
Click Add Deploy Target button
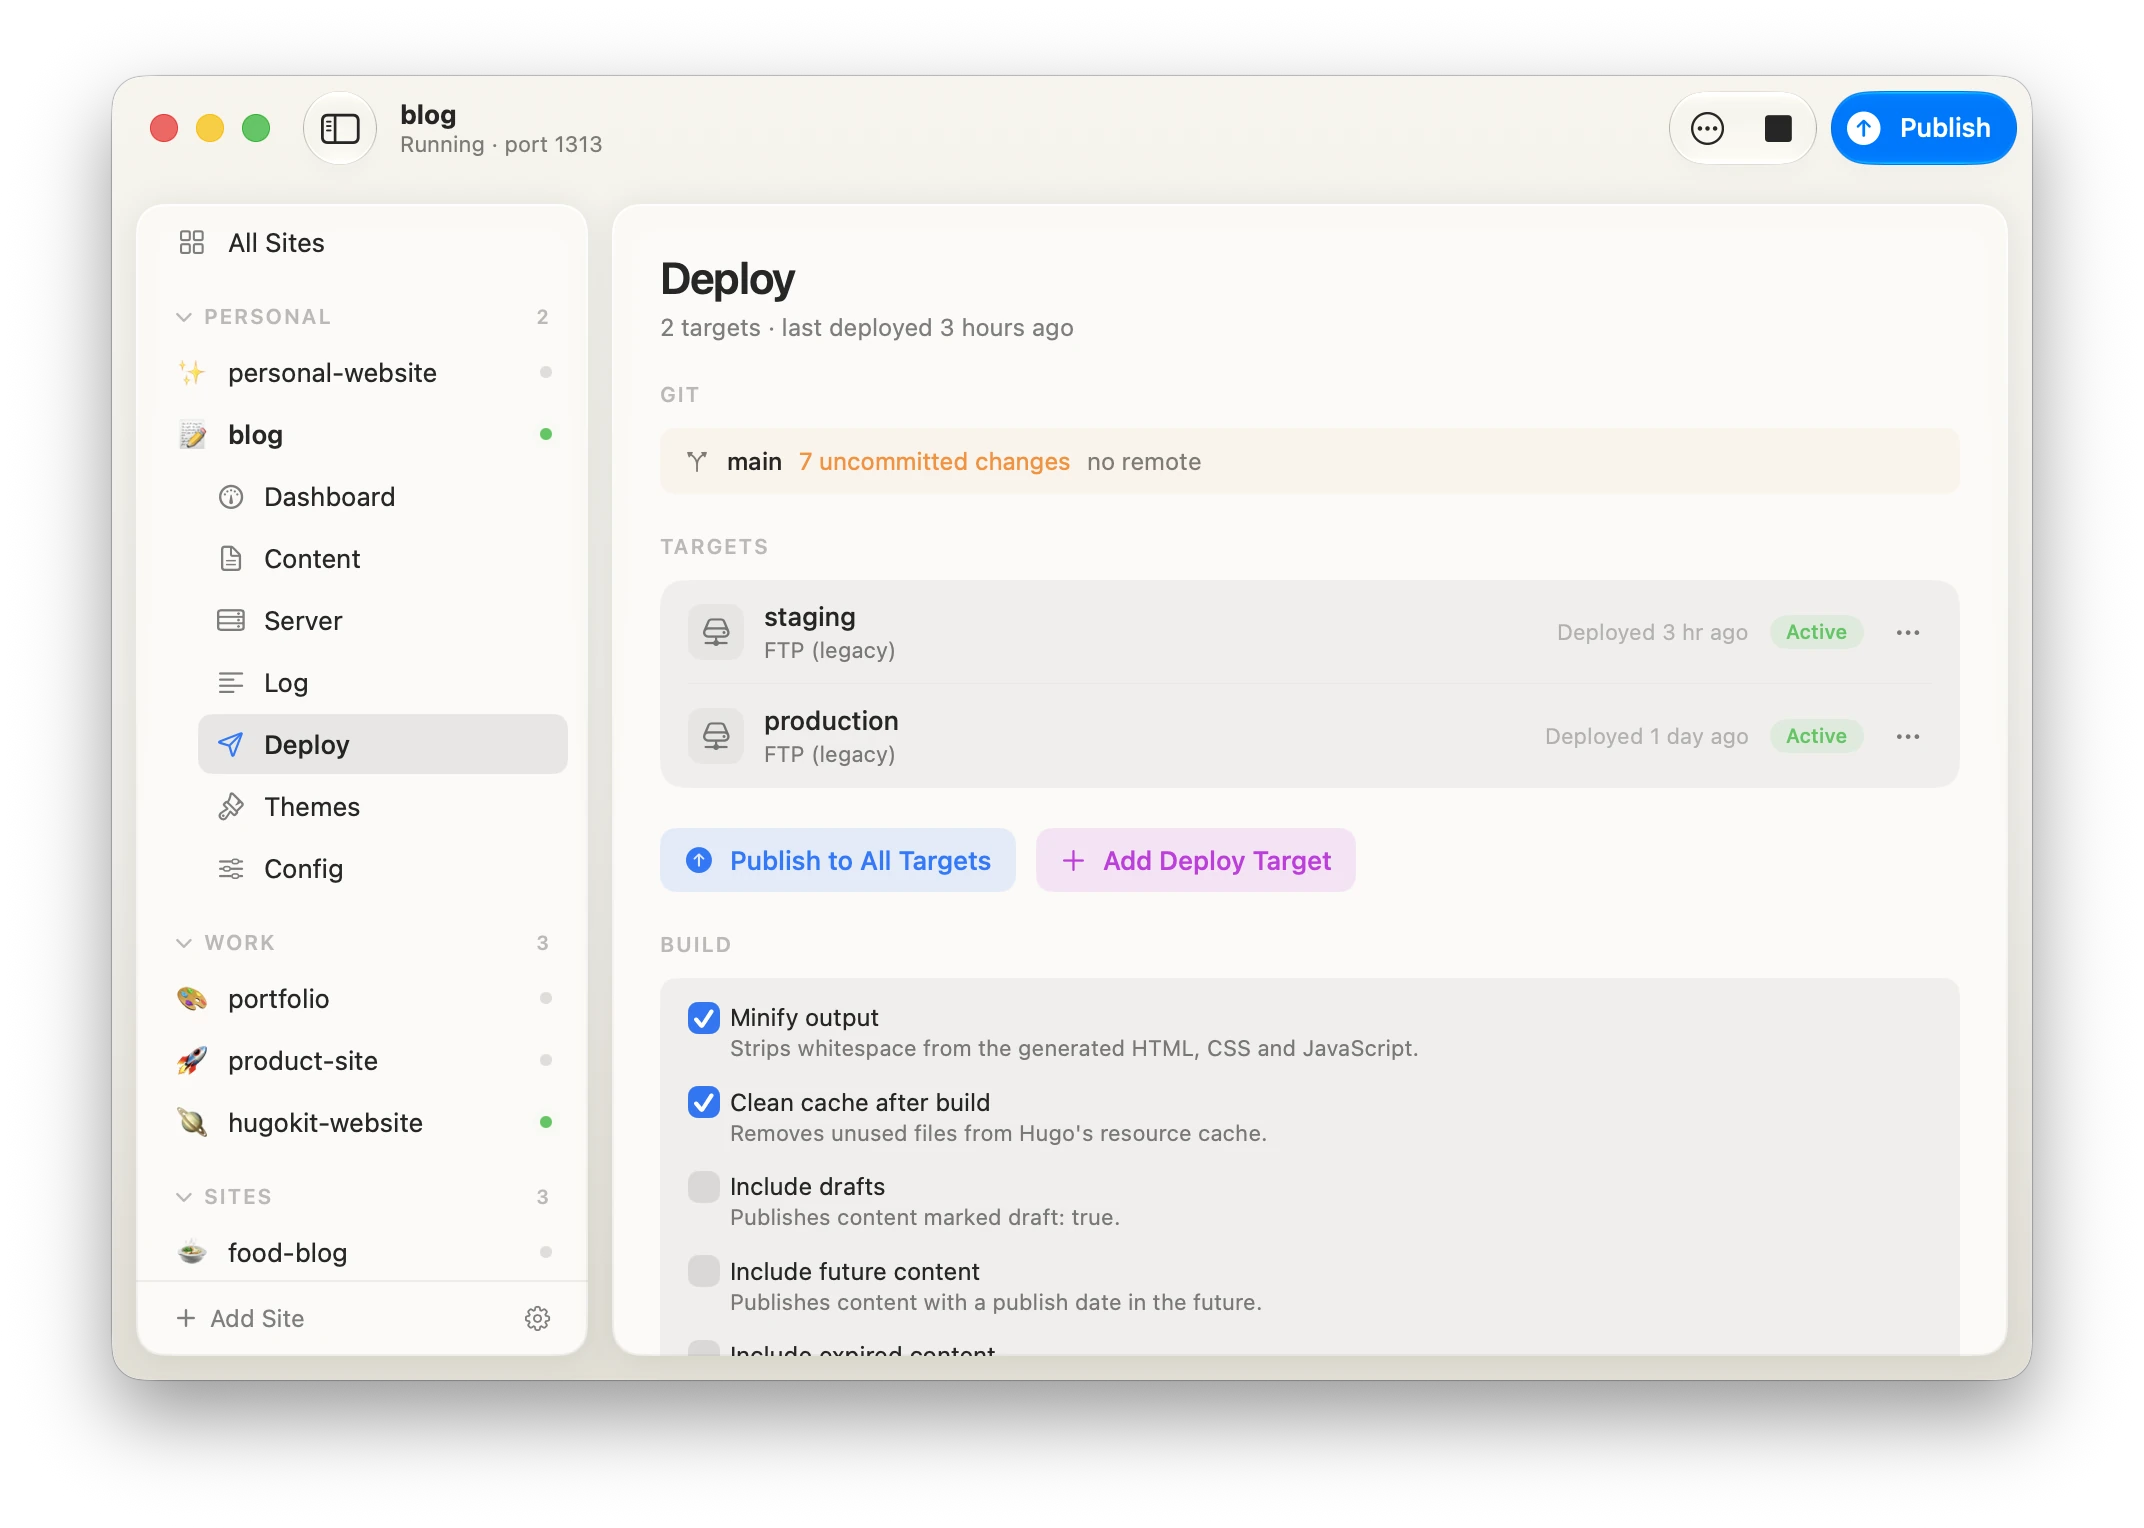tap(1196, 860)
